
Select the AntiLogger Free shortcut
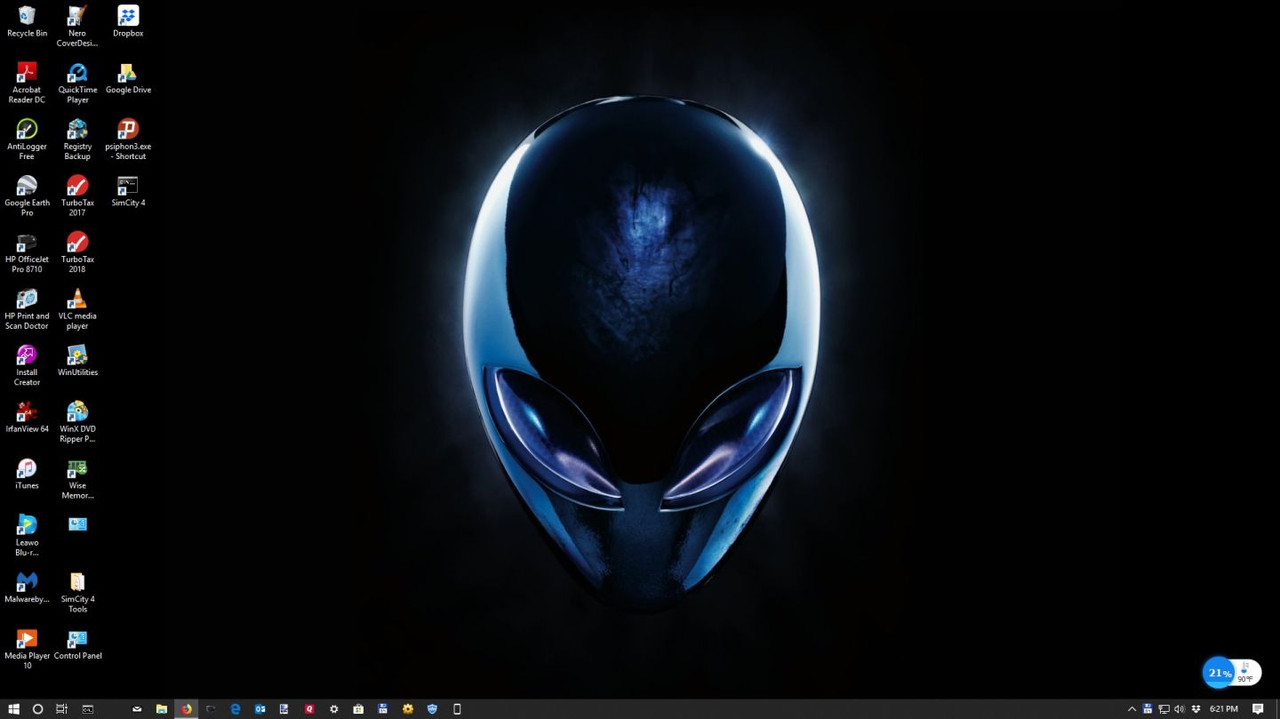27,140
